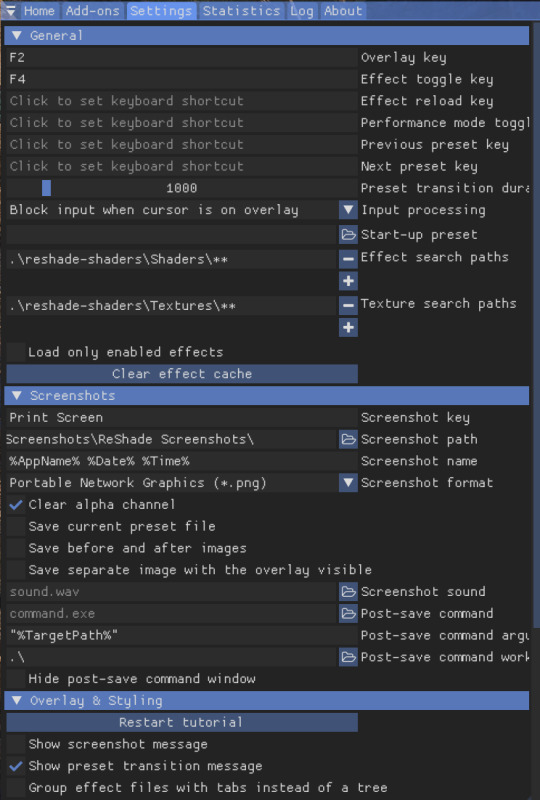Screen dimensions: 540x800
Task: Add a new effect search path
Action: click(348, 281)
